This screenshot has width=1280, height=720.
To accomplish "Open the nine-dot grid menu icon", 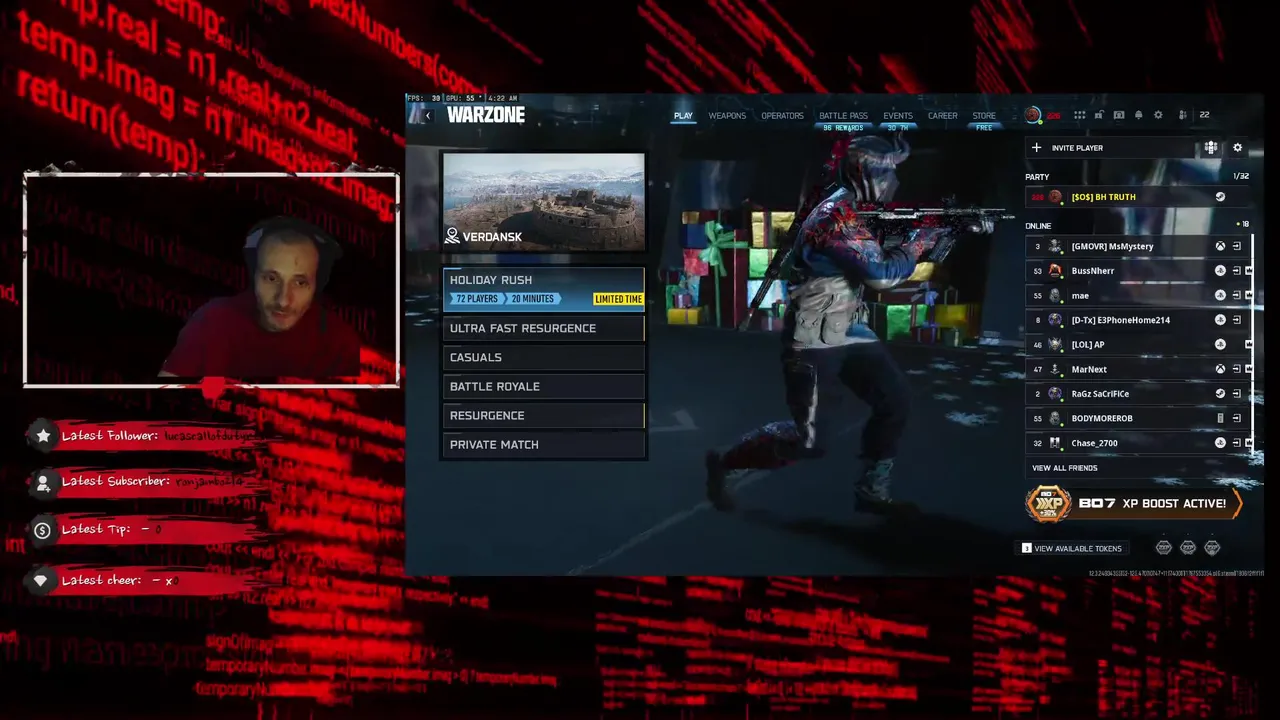I will click(x=1079, y=115).
